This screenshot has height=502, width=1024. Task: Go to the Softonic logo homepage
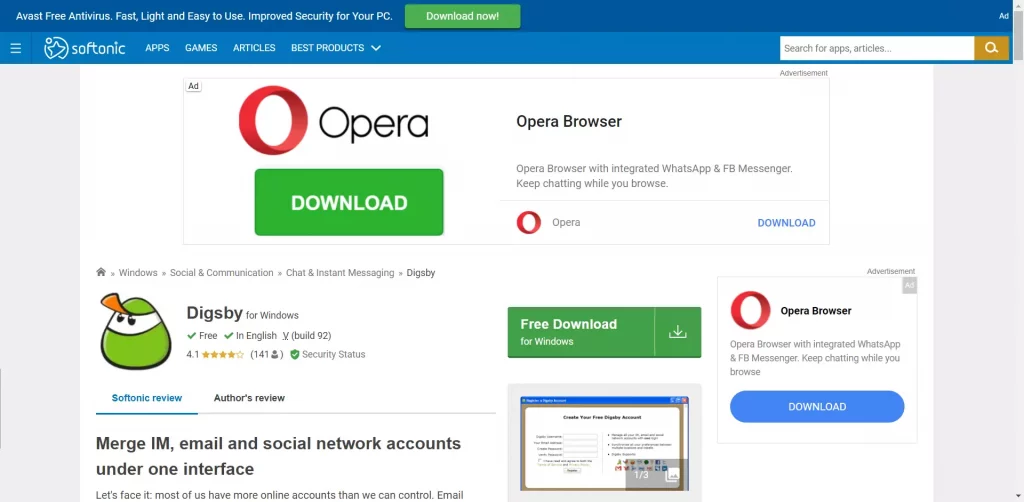click(84, 48)
